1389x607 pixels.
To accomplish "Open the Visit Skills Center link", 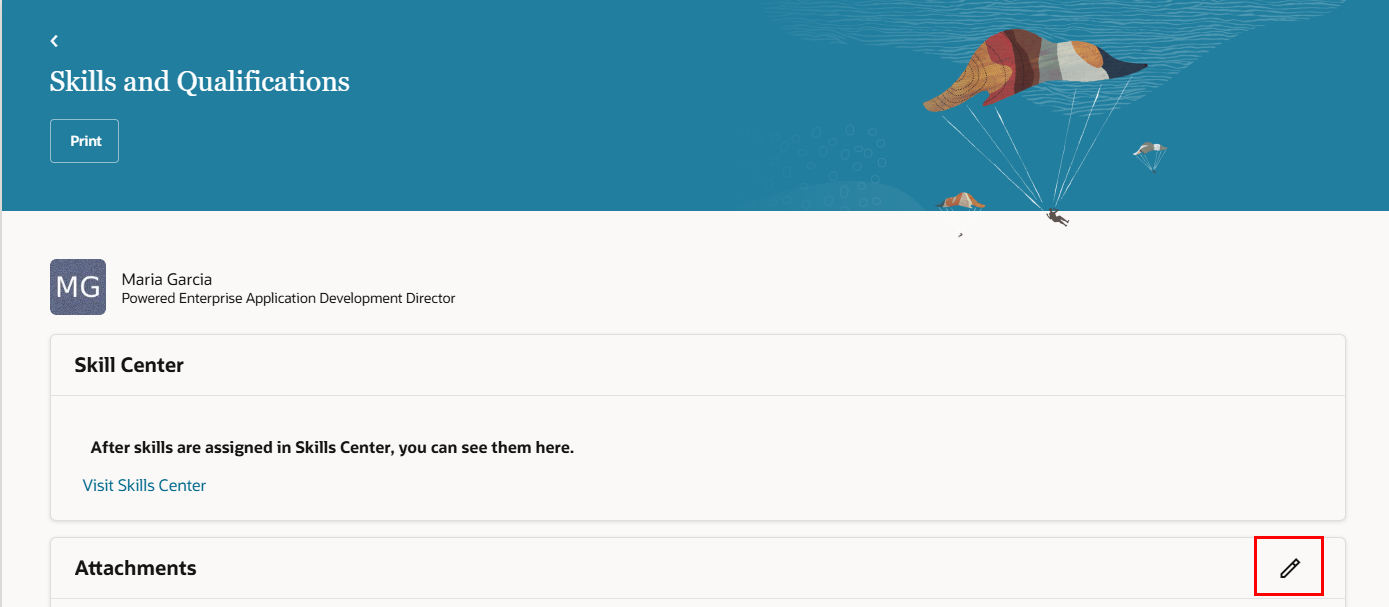I will [x=144, y=486].
